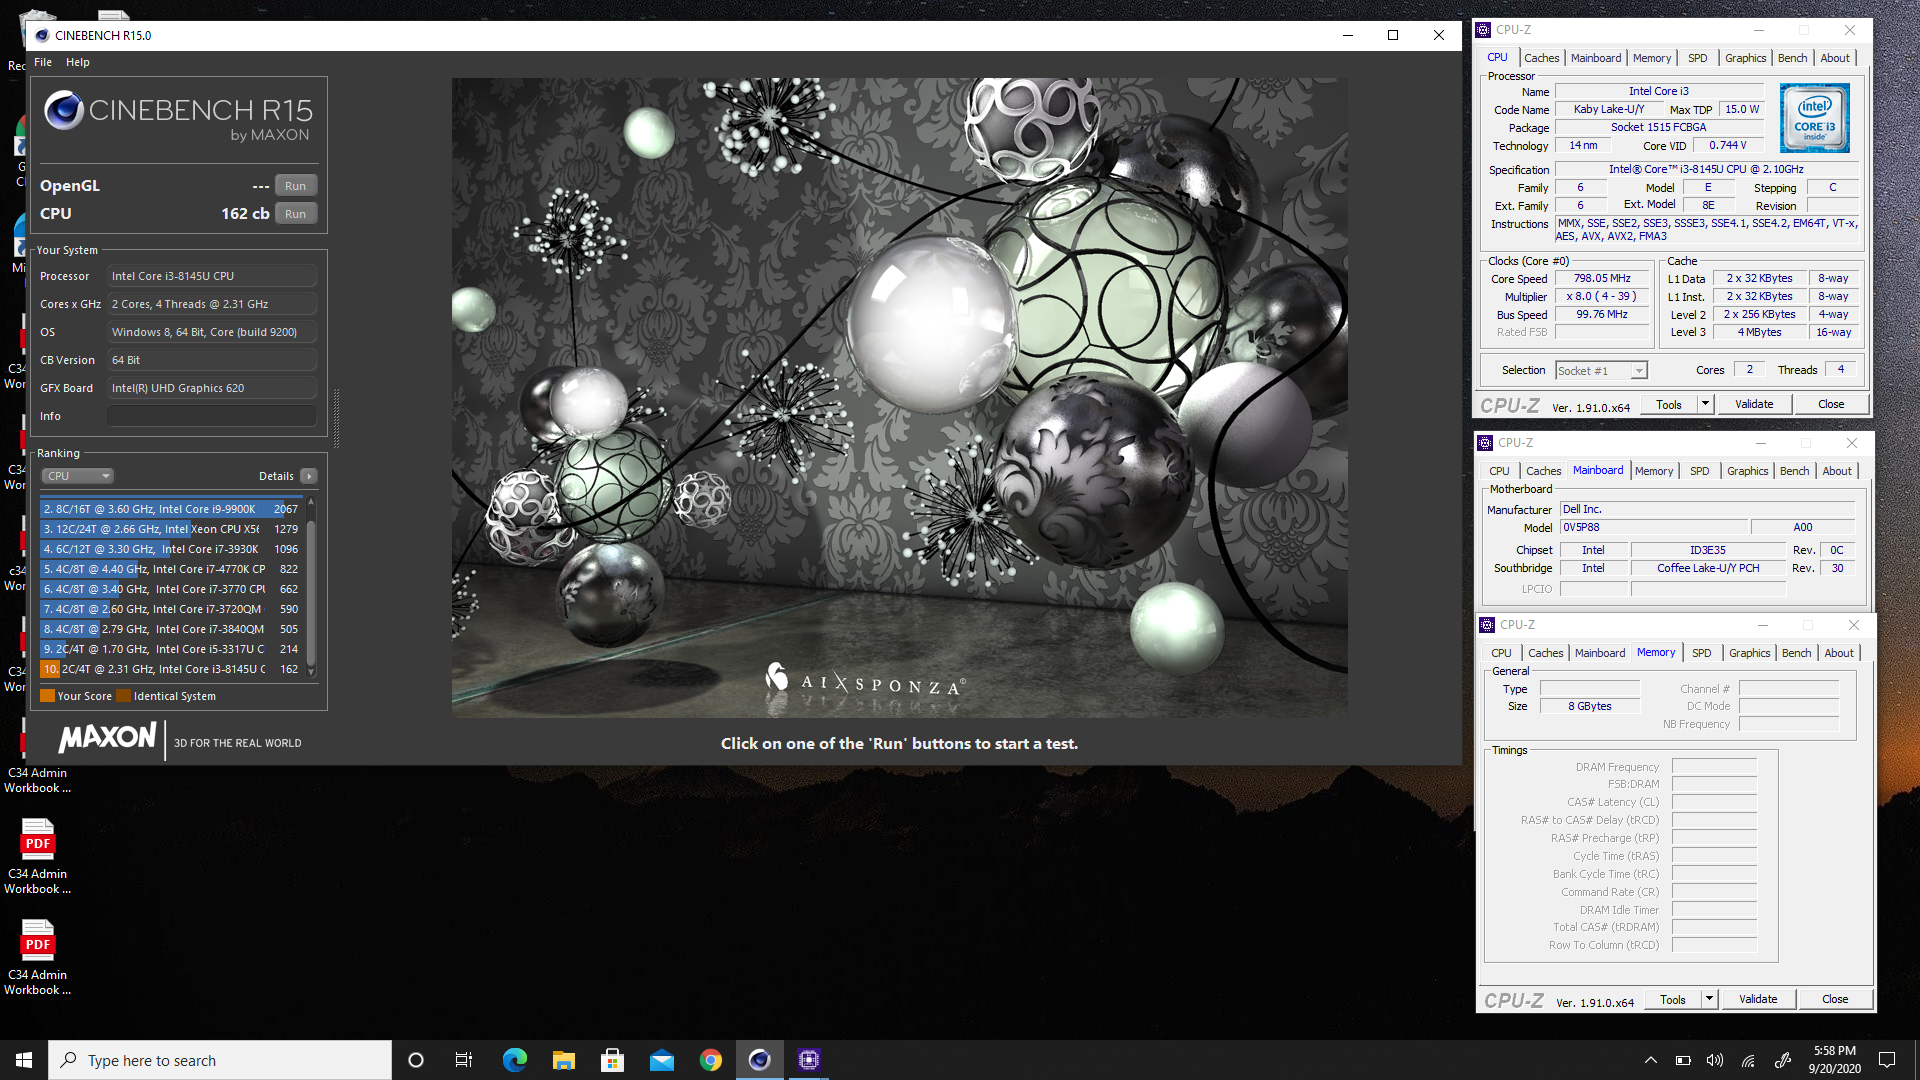The image size is (1920, 1080).
Task: Open Cortana from the taskbar
Action: (x=416, y=1060)
